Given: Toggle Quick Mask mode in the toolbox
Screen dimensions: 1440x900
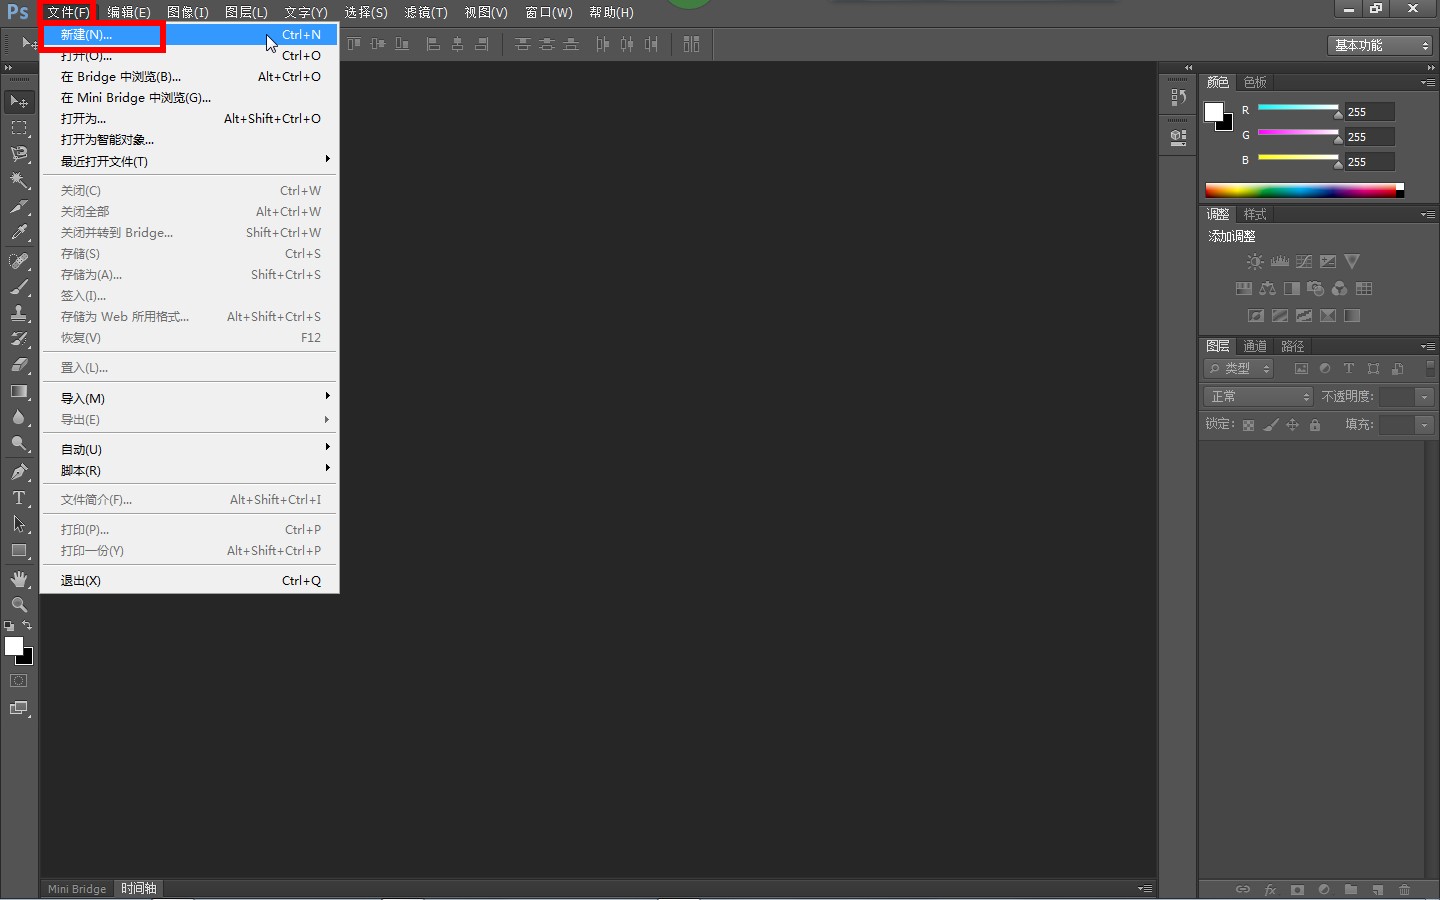Looking at the screenshot, I should tap(19, 681).
